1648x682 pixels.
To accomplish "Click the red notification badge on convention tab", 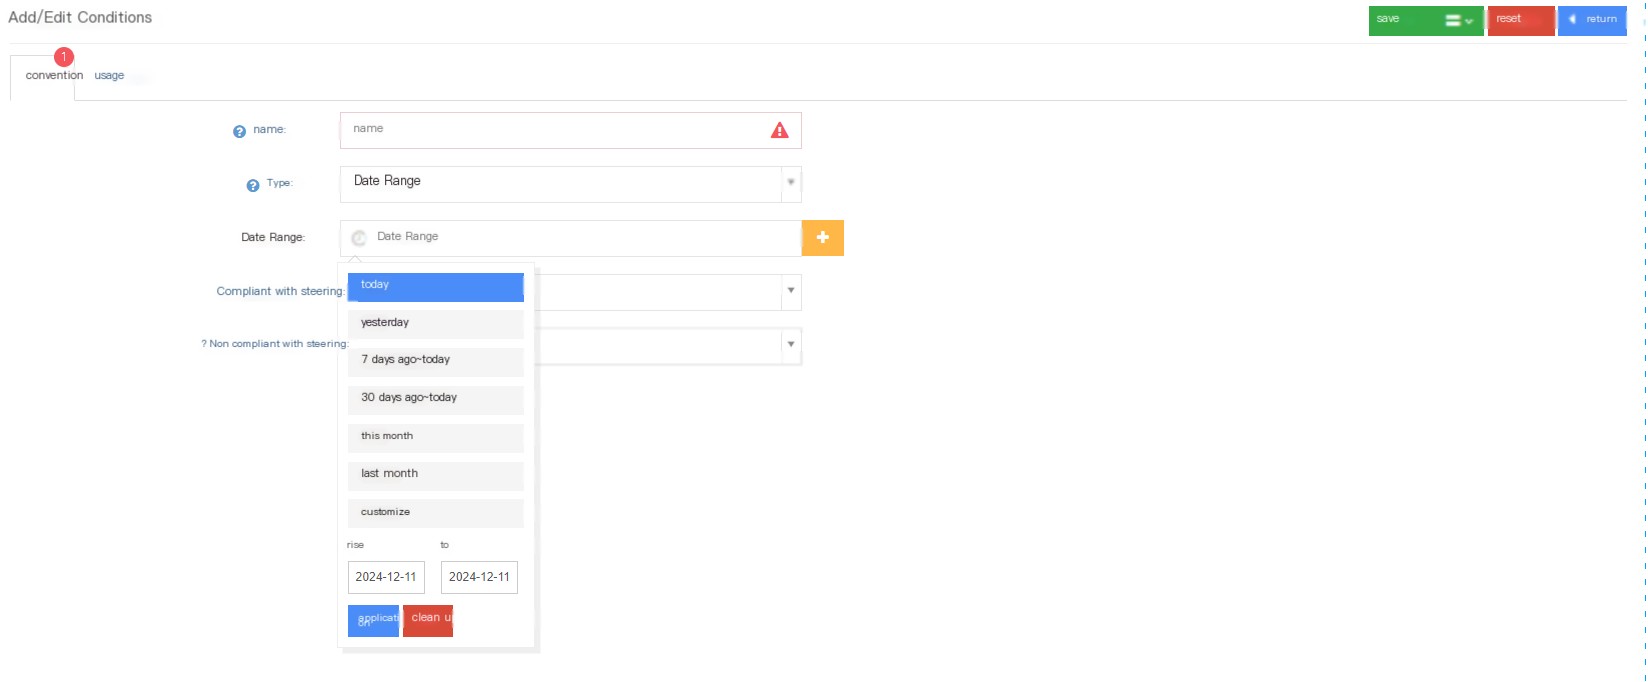I will pyautogui.click(x=64, y=57).
